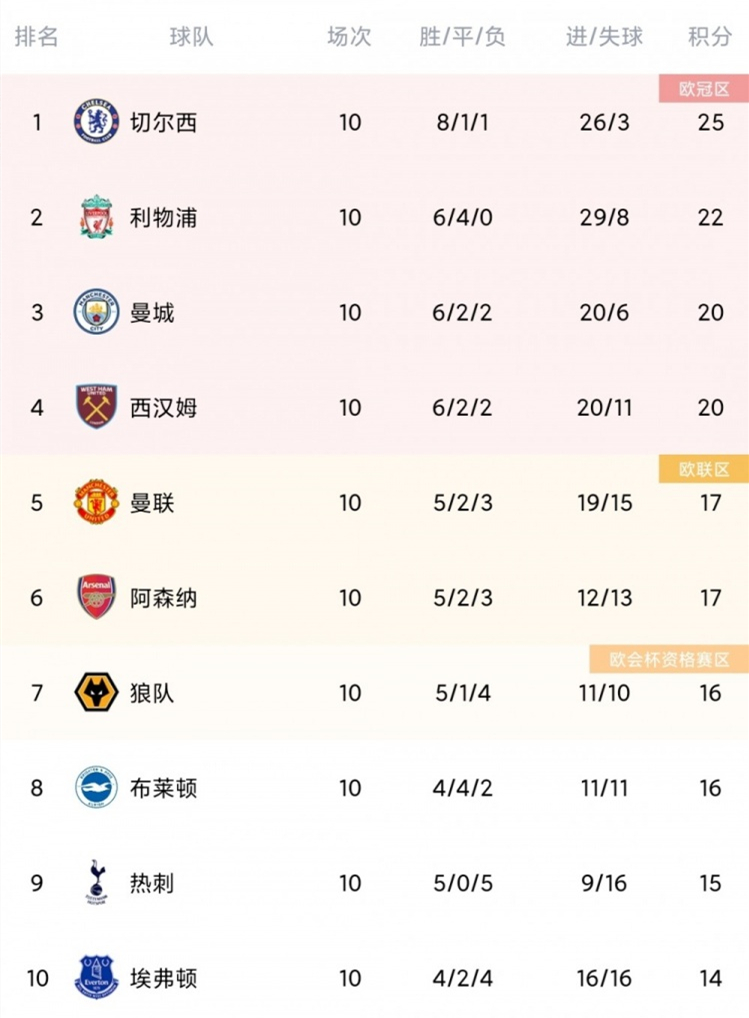749x1018 pixels.
Task: Open the Manchester City badge
Action: click(x=96, y=312)
